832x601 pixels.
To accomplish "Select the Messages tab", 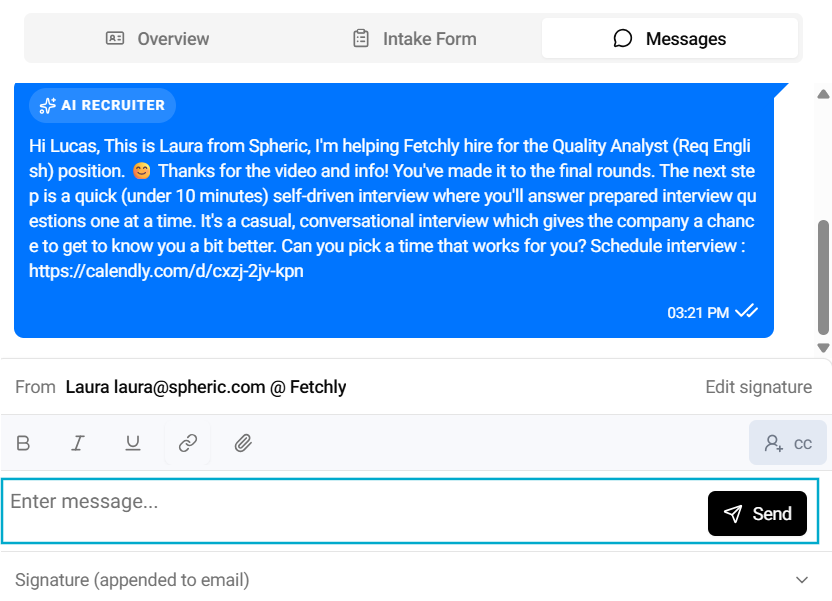I will pyautogui.click(x=670, y=39).
